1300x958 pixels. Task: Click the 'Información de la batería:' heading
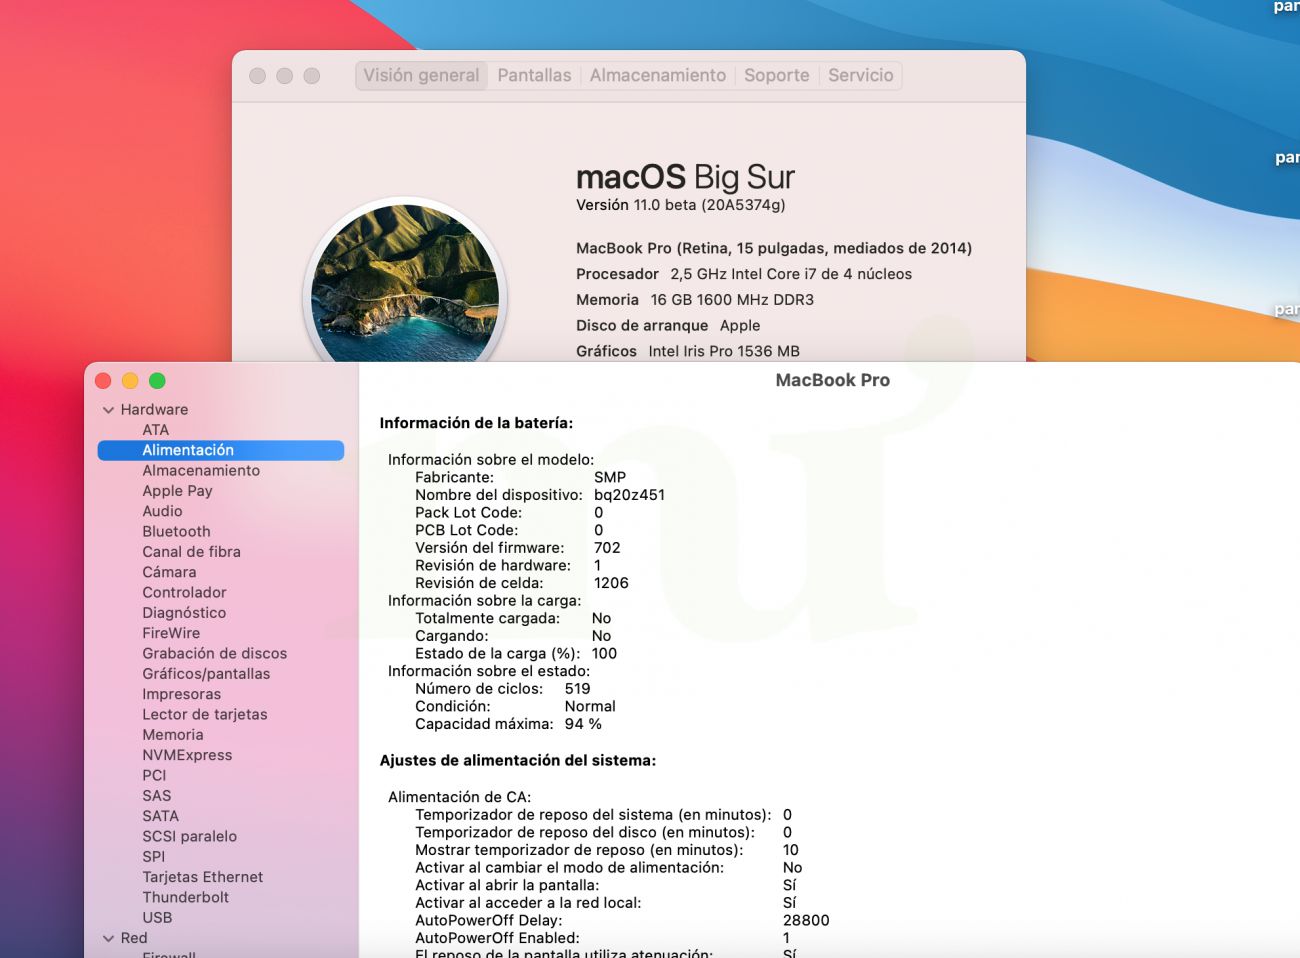[x=476, y=423]
